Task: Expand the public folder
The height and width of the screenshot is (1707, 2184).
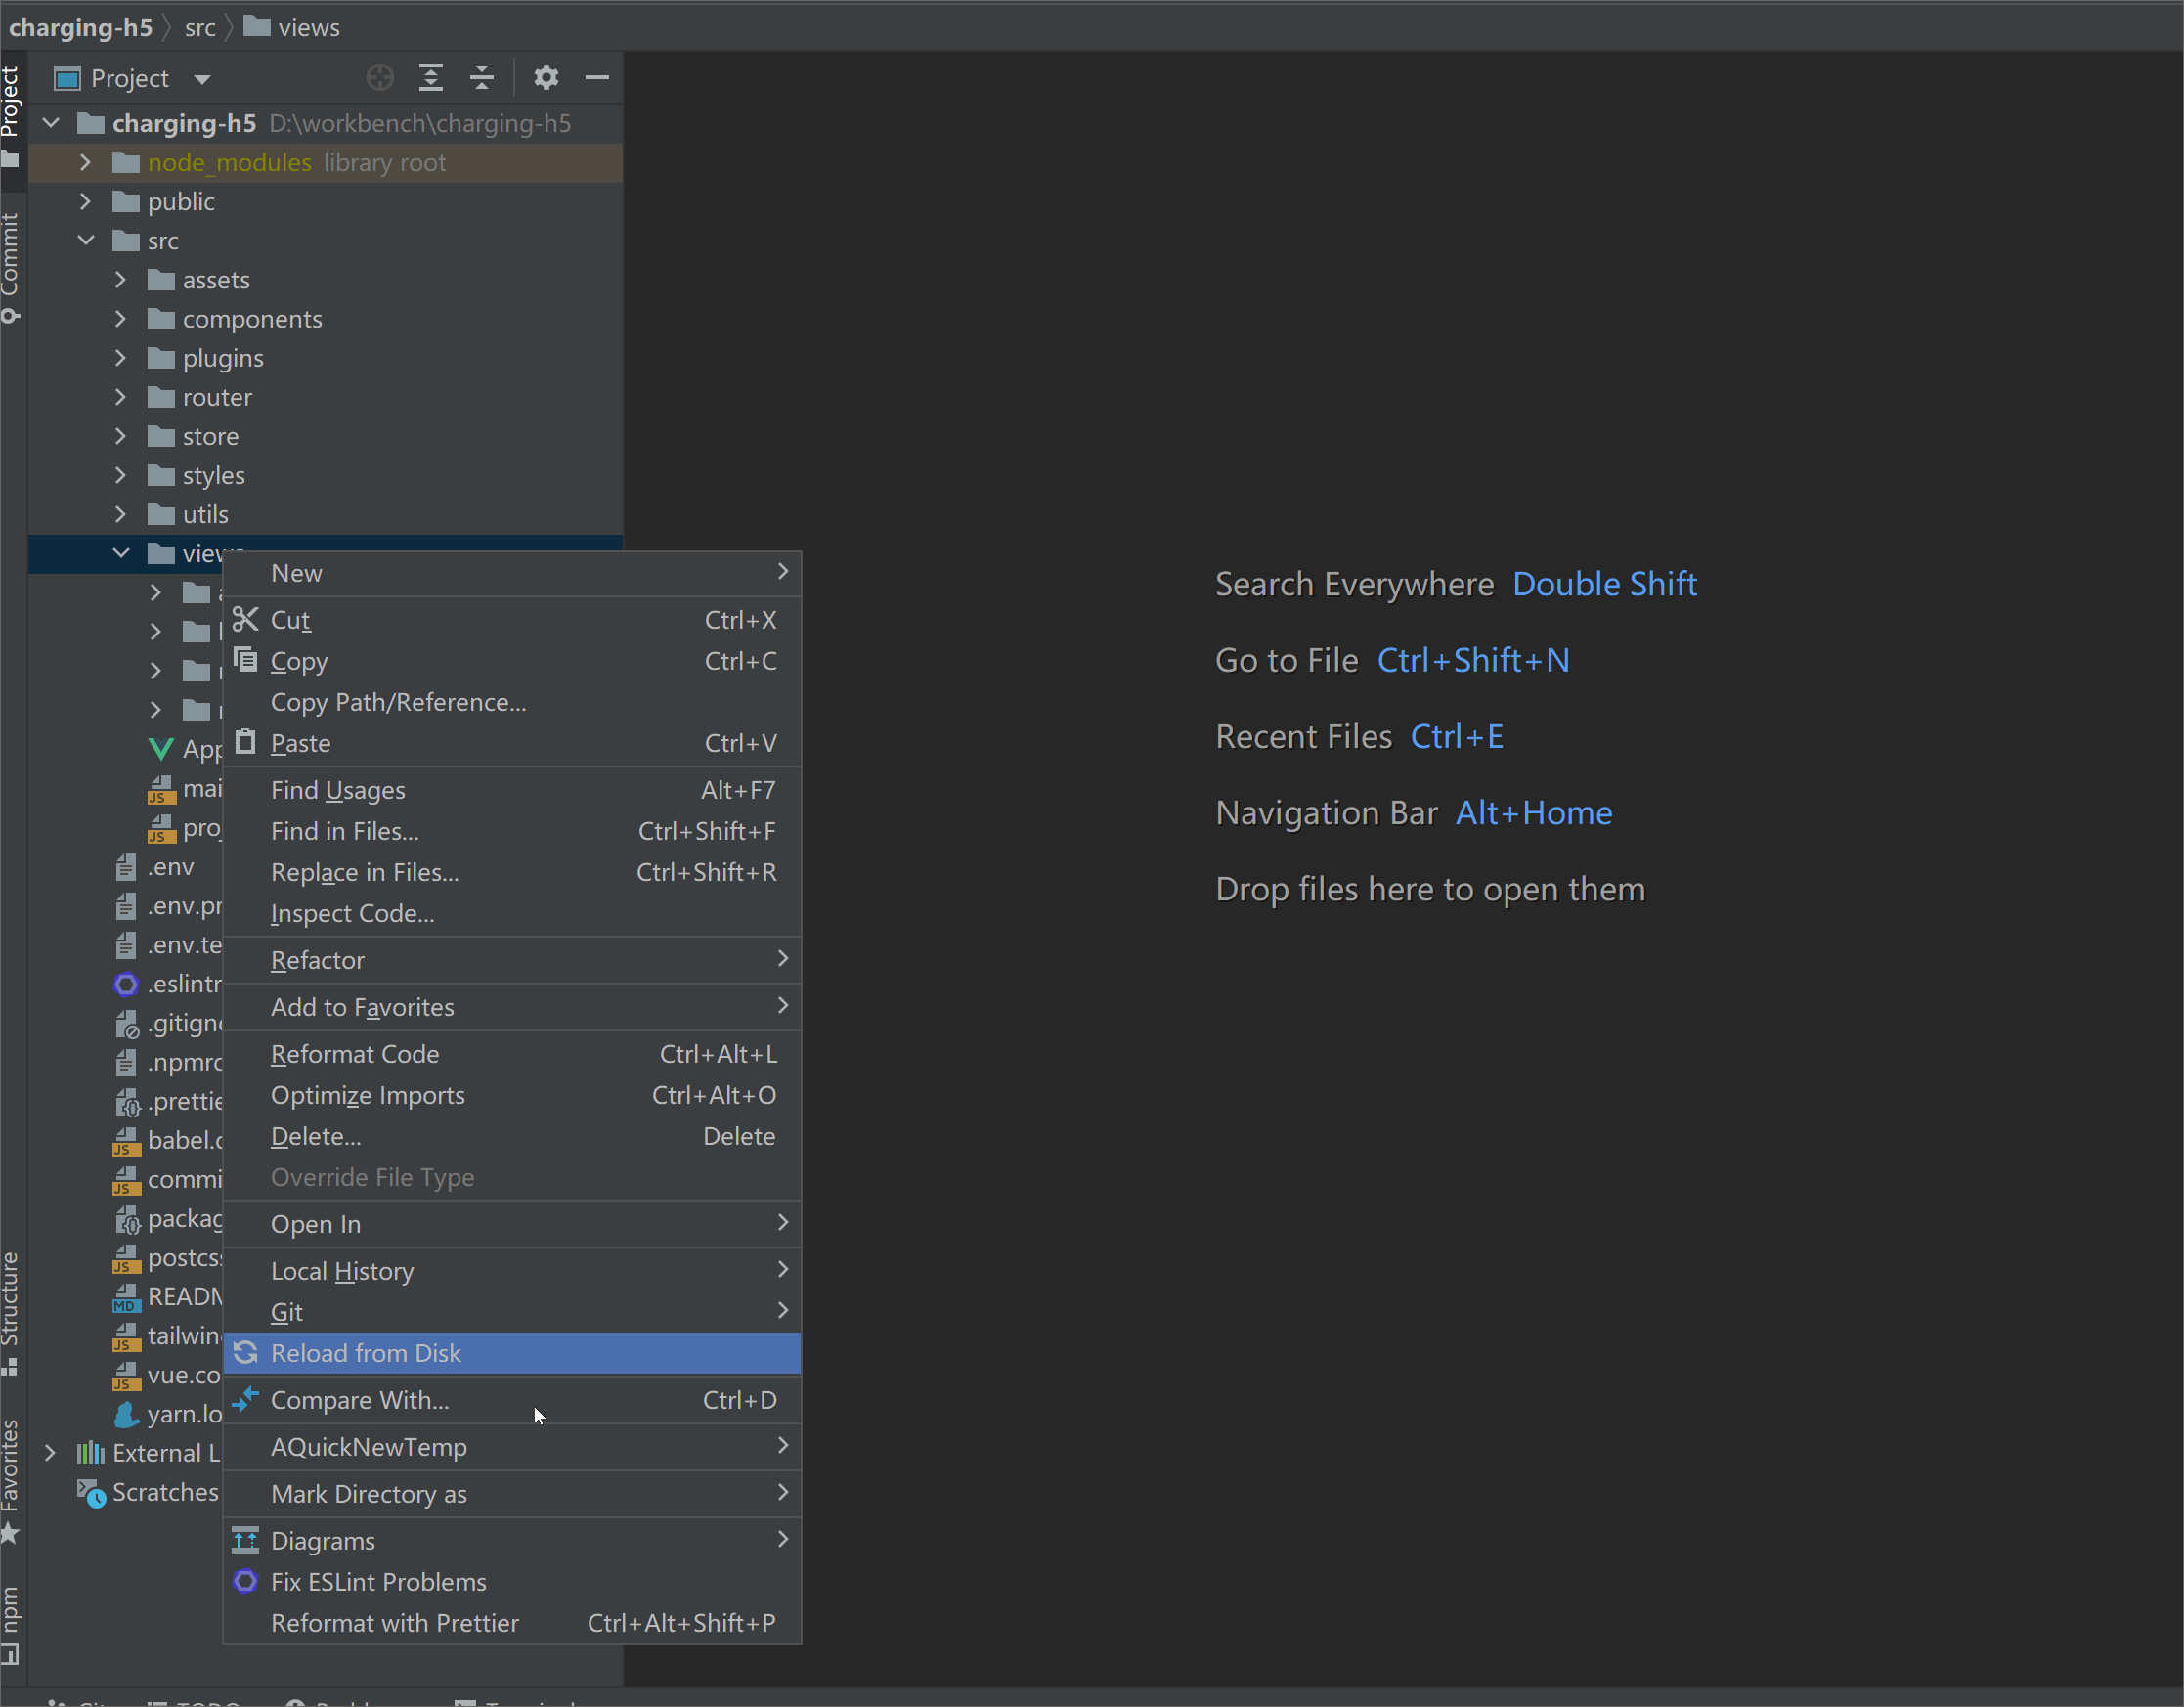Action: tap(86, 201)
